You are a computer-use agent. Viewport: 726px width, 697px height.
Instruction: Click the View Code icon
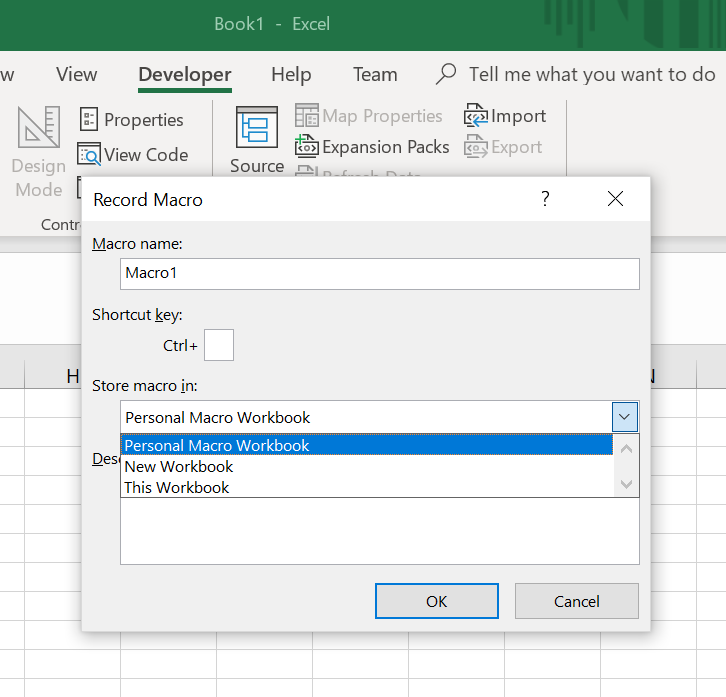(89, 155)
